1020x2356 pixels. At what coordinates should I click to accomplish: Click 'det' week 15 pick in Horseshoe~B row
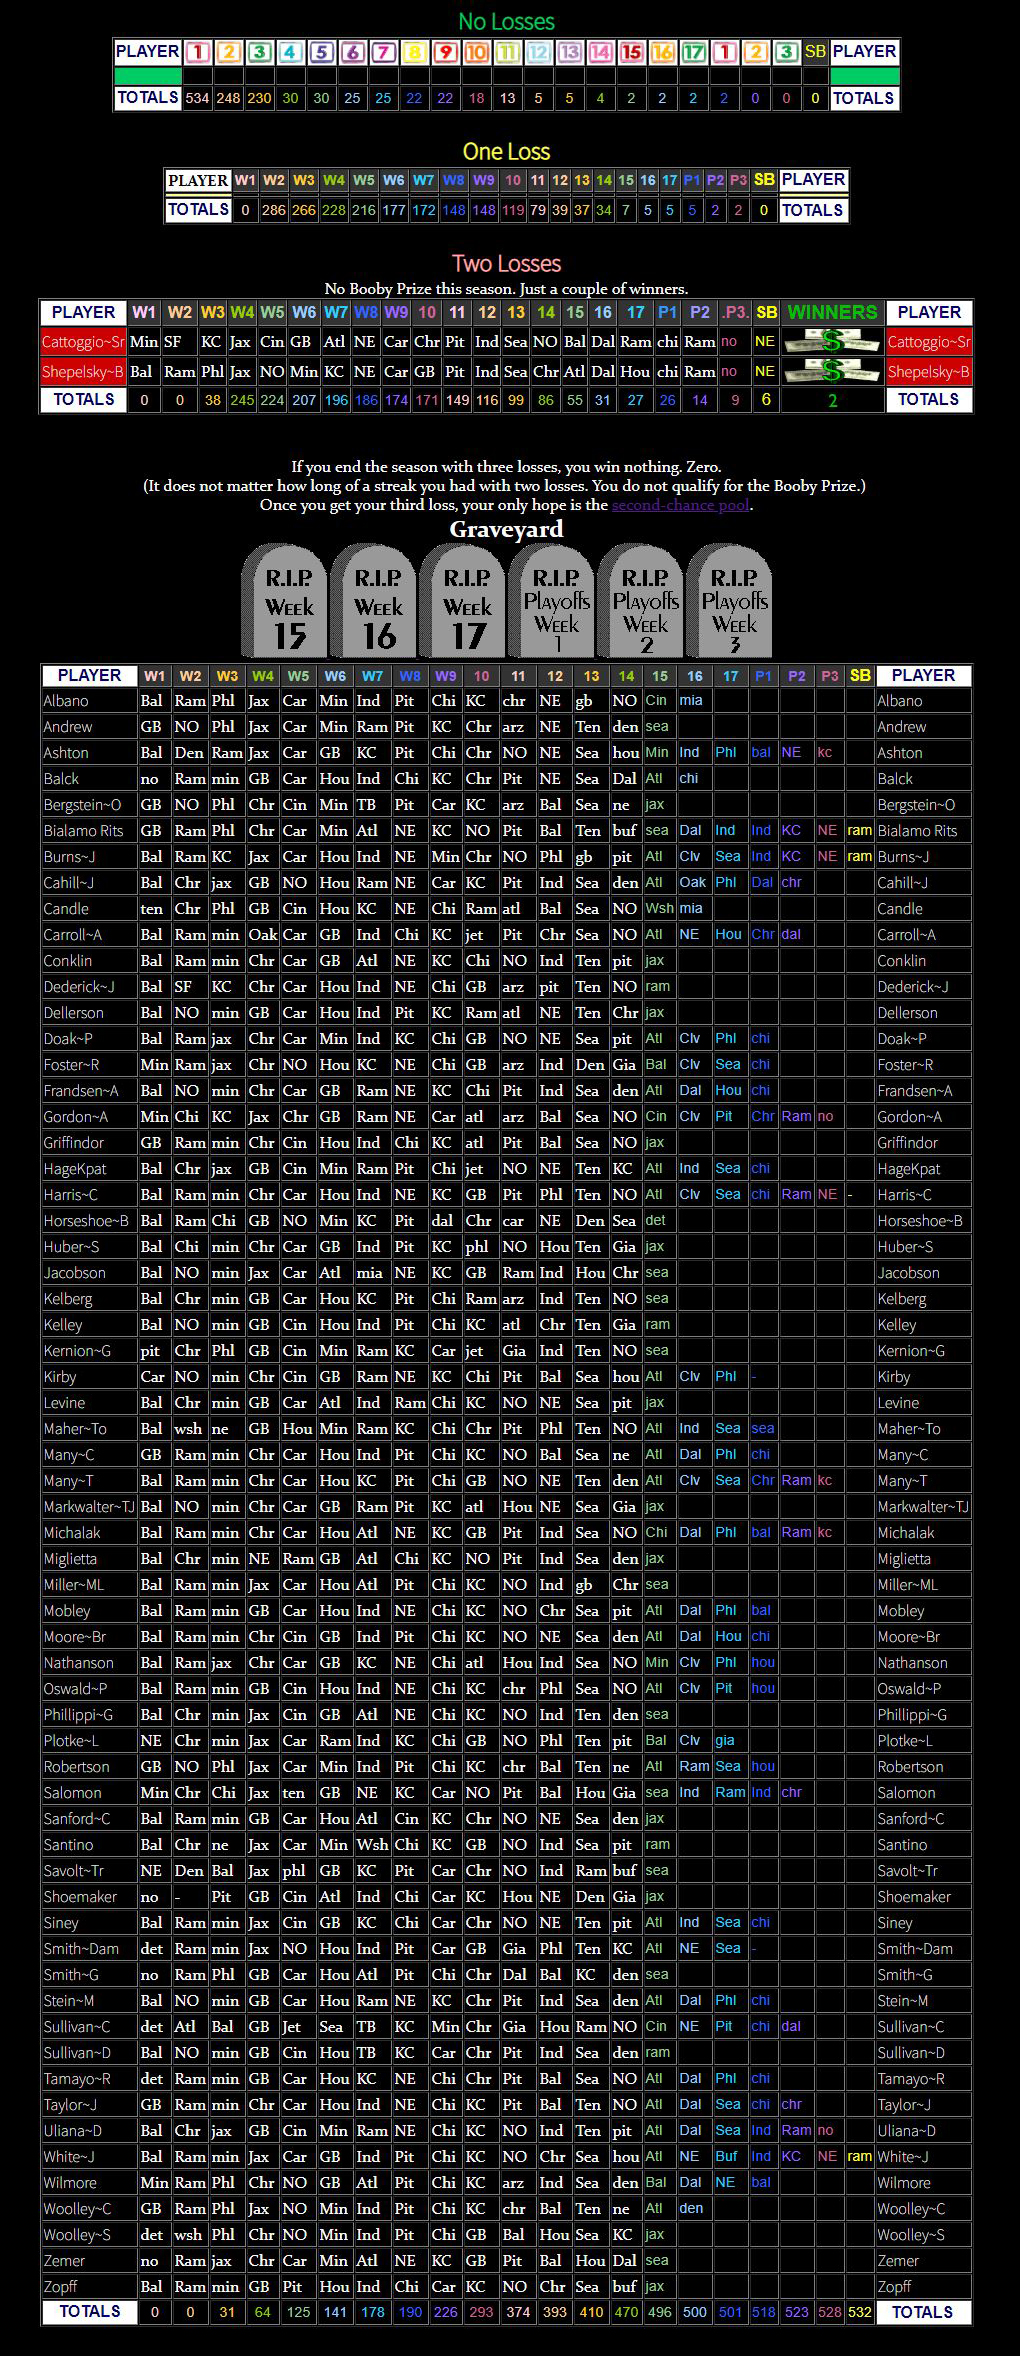655,1221
